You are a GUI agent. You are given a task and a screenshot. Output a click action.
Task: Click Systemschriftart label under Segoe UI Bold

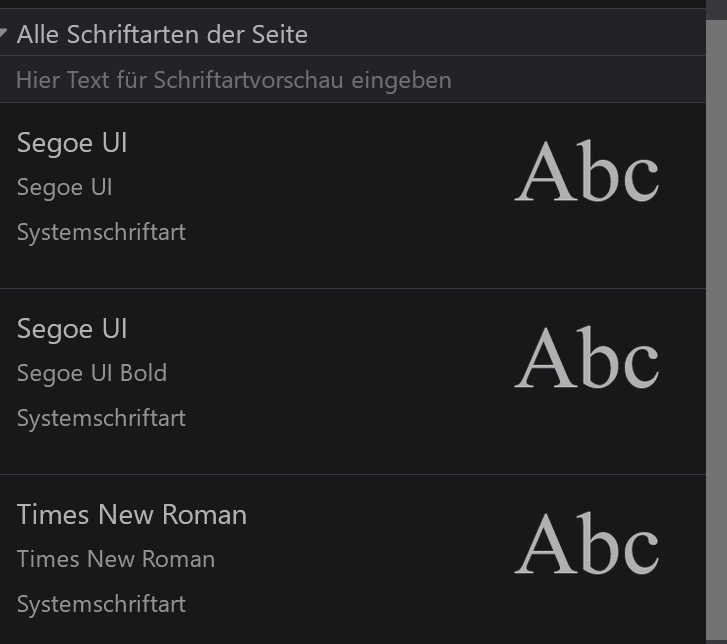(x=101, y=418)
